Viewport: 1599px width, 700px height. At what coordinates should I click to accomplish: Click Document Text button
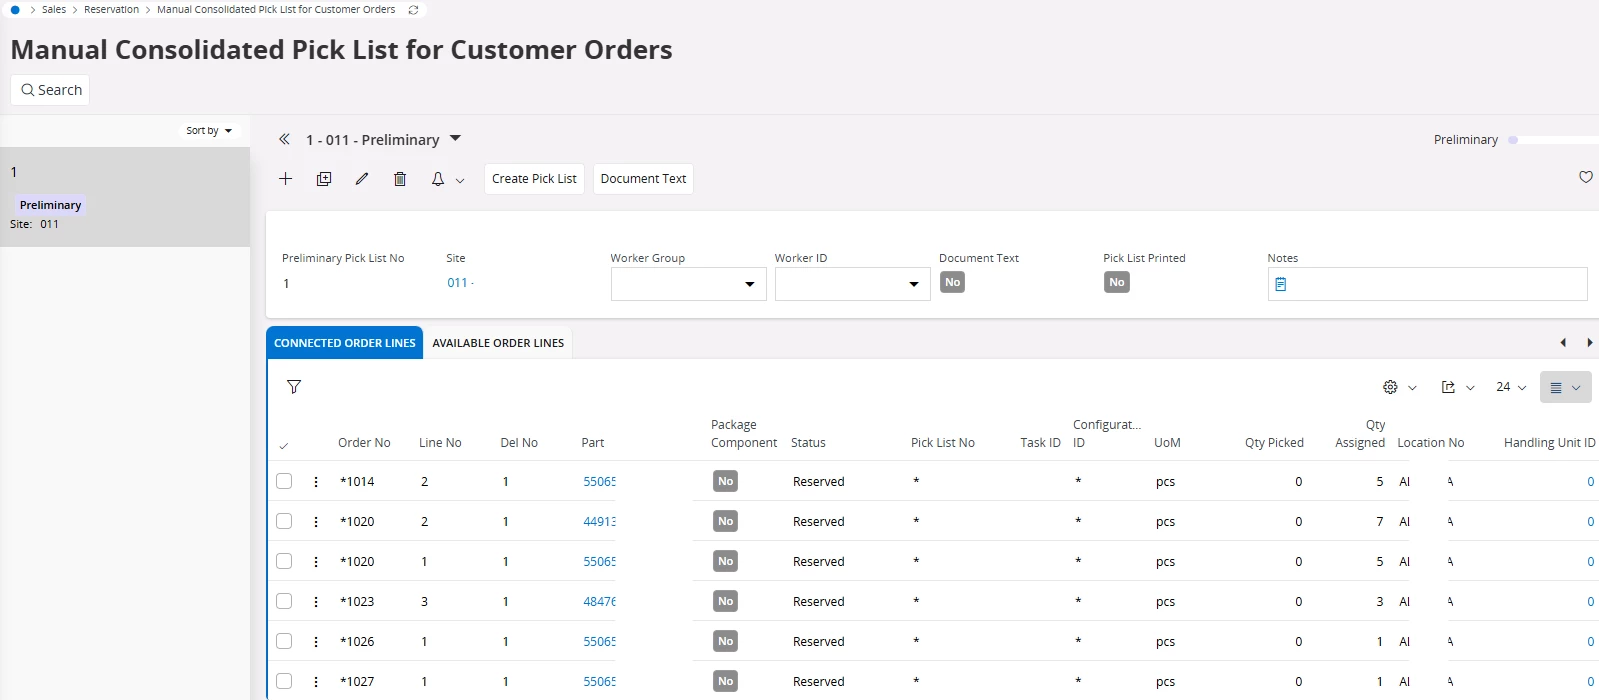[x=643, y=179]
